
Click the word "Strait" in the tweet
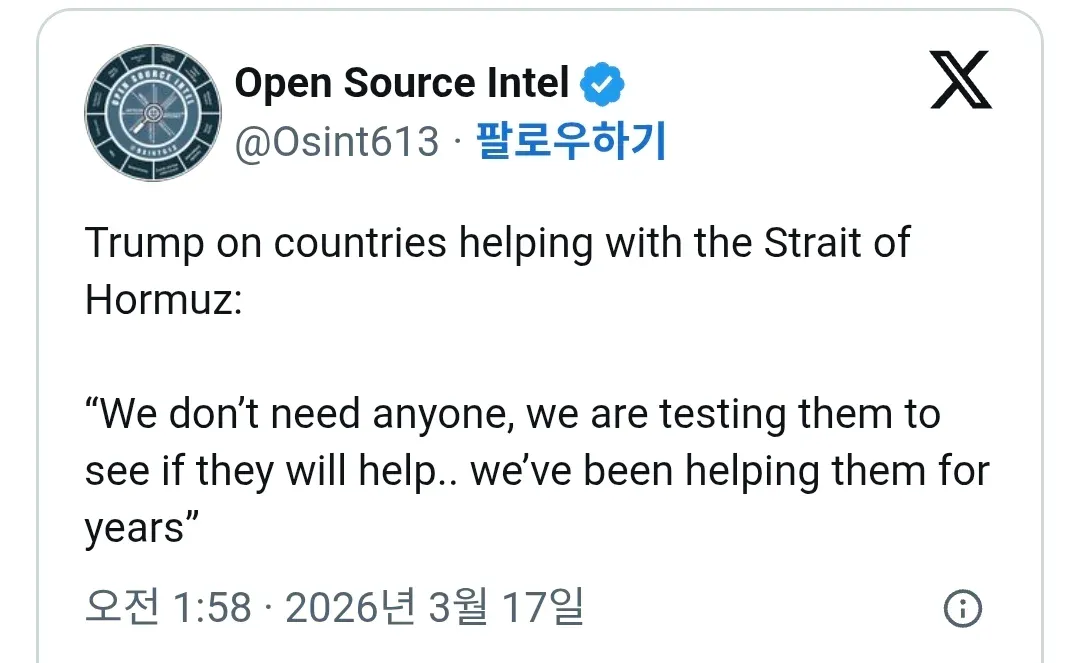814,243
